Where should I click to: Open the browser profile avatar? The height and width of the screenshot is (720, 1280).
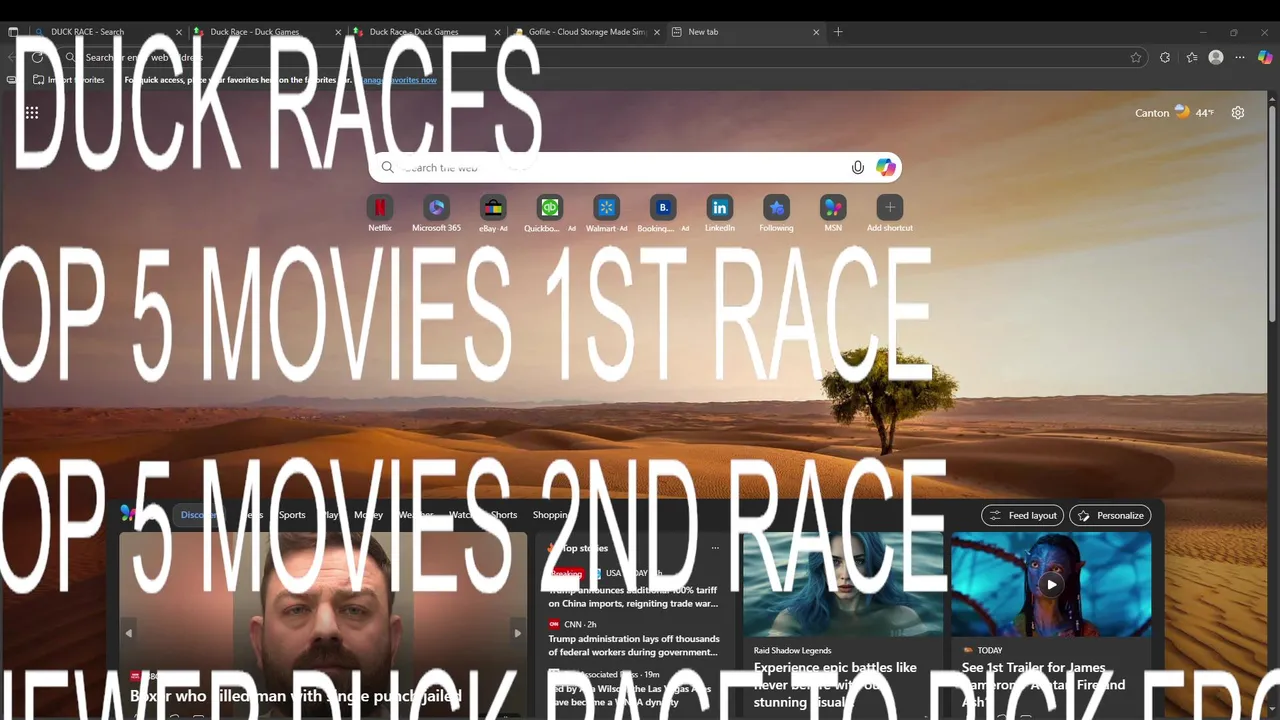pyautogui.click(x=1216, y=57)
